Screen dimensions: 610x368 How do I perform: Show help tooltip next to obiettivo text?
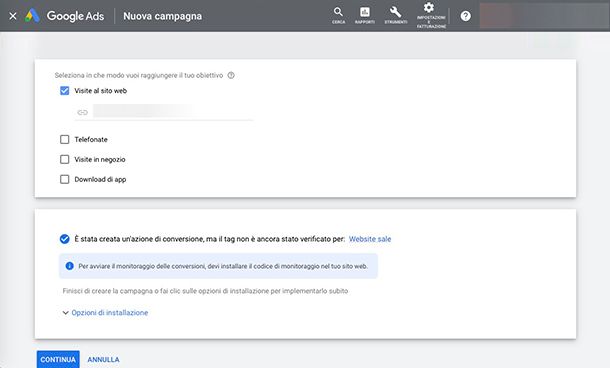click(231, 75)
